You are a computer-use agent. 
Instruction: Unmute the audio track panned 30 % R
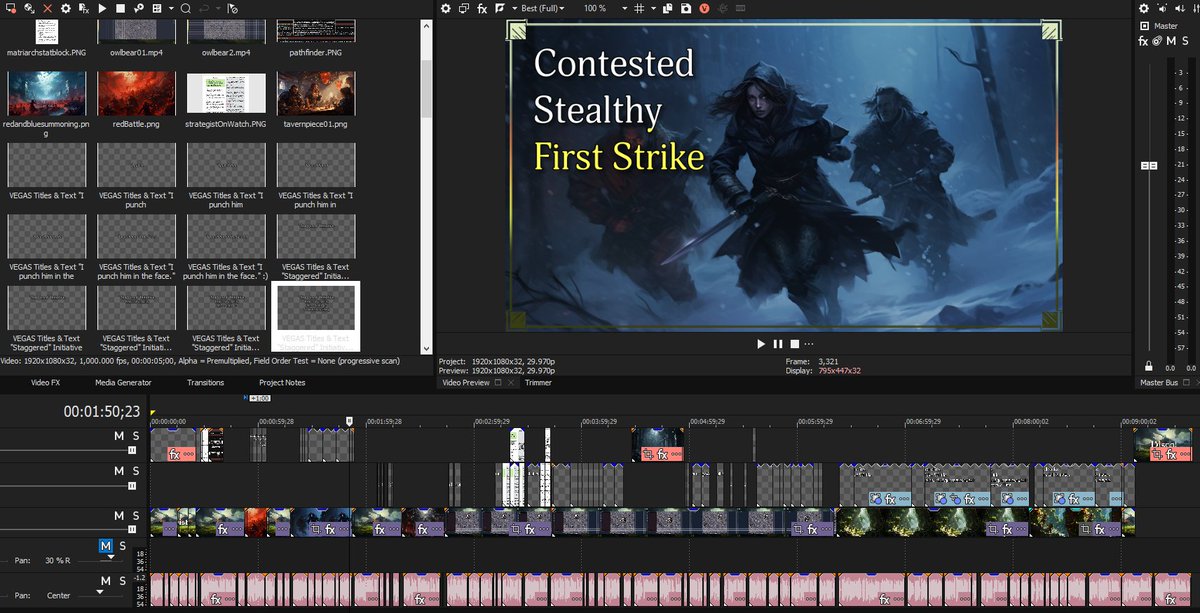coord(106,546)
